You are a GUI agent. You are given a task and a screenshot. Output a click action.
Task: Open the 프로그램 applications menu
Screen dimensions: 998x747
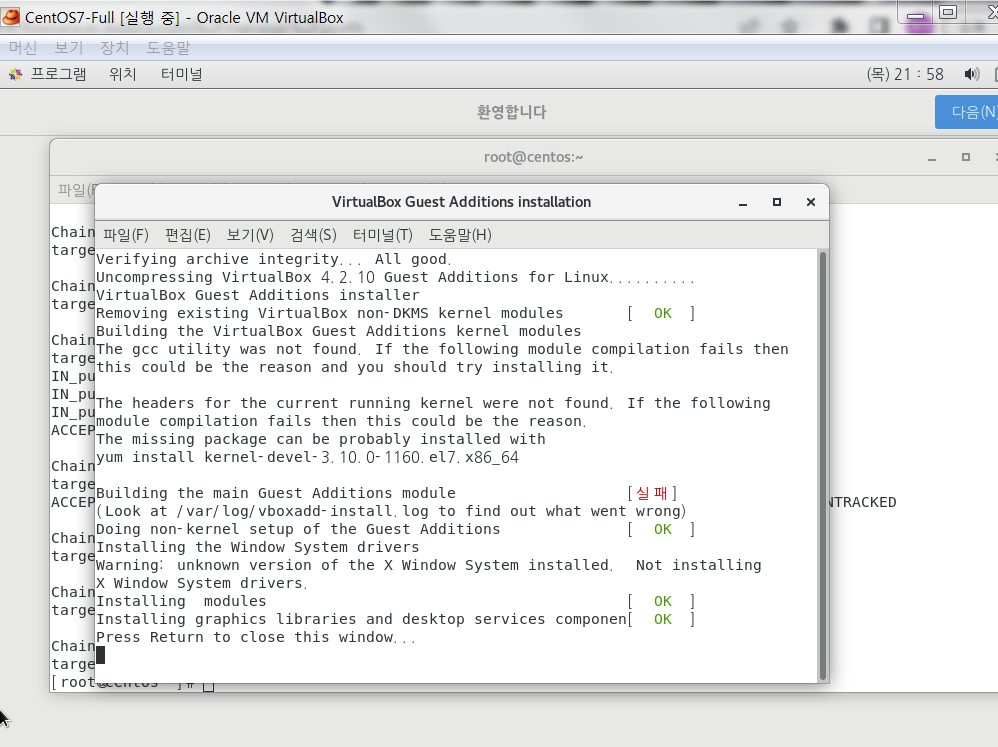click(59, 74)
